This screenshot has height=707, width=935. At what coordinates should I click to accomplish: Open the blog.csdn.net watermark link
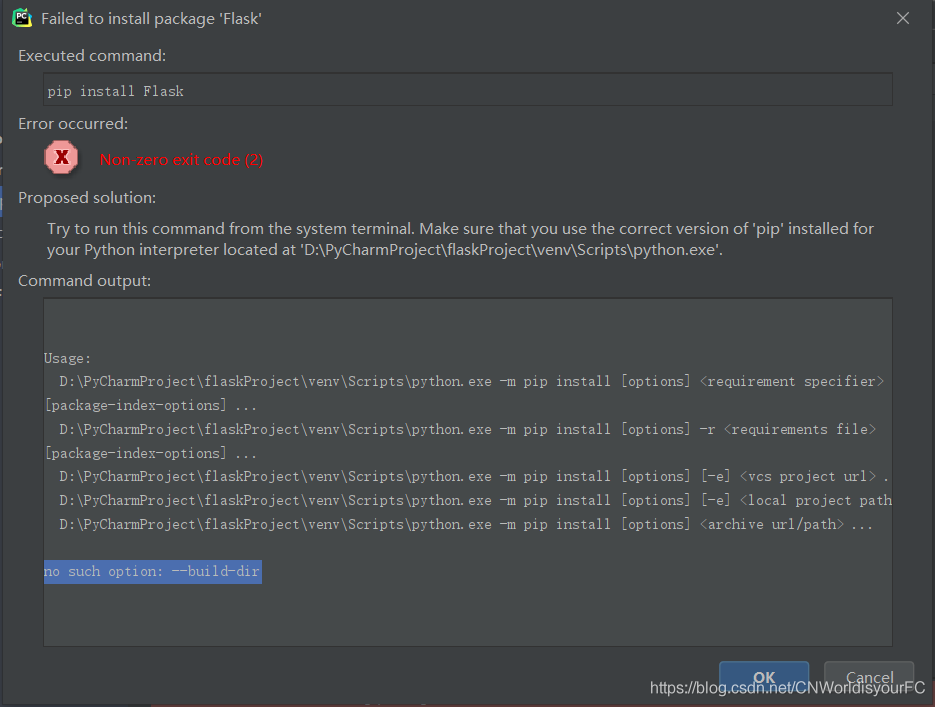pyautogui.click(x=787, y=687)
